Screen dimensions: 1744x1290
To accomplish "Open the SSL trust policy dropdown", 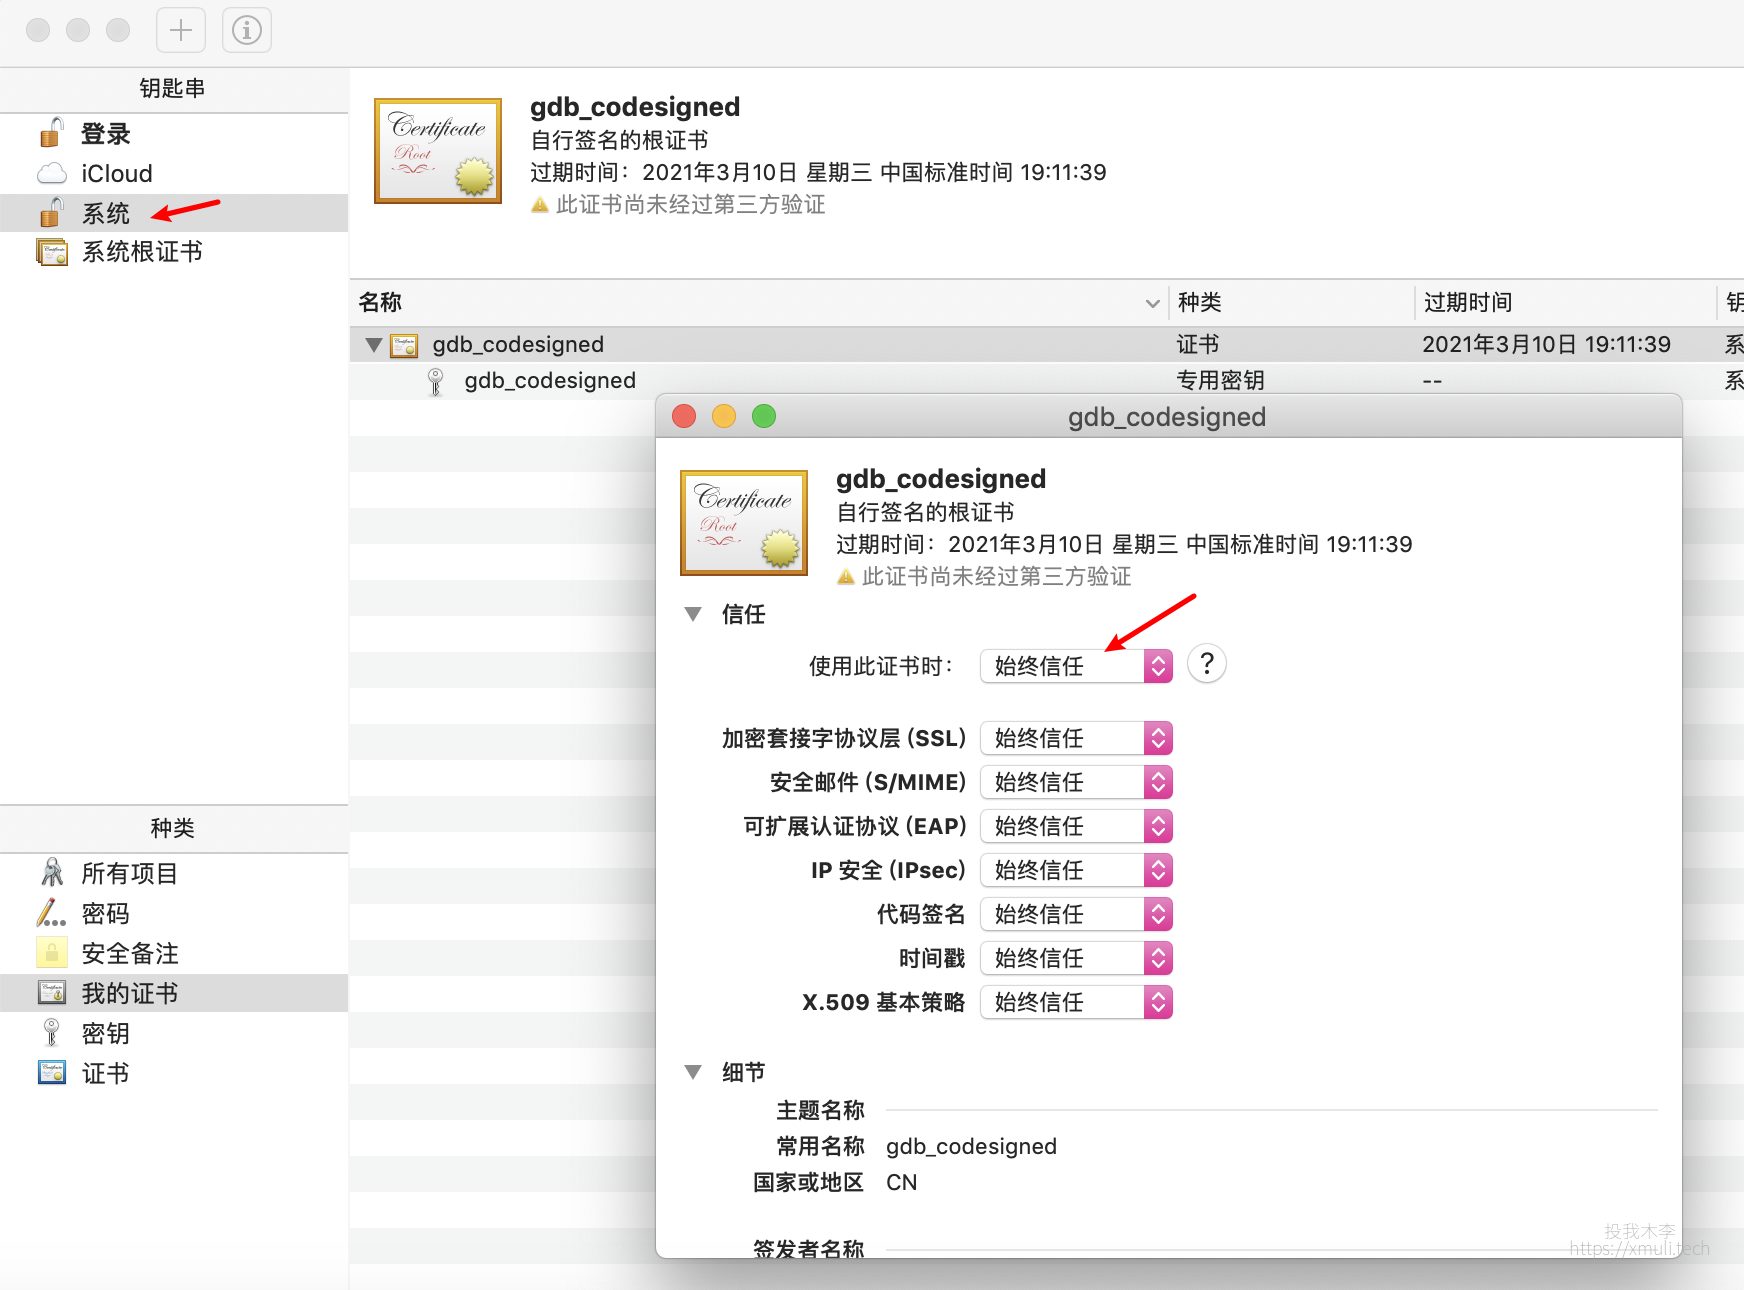I will click(x=1076, y=738).
